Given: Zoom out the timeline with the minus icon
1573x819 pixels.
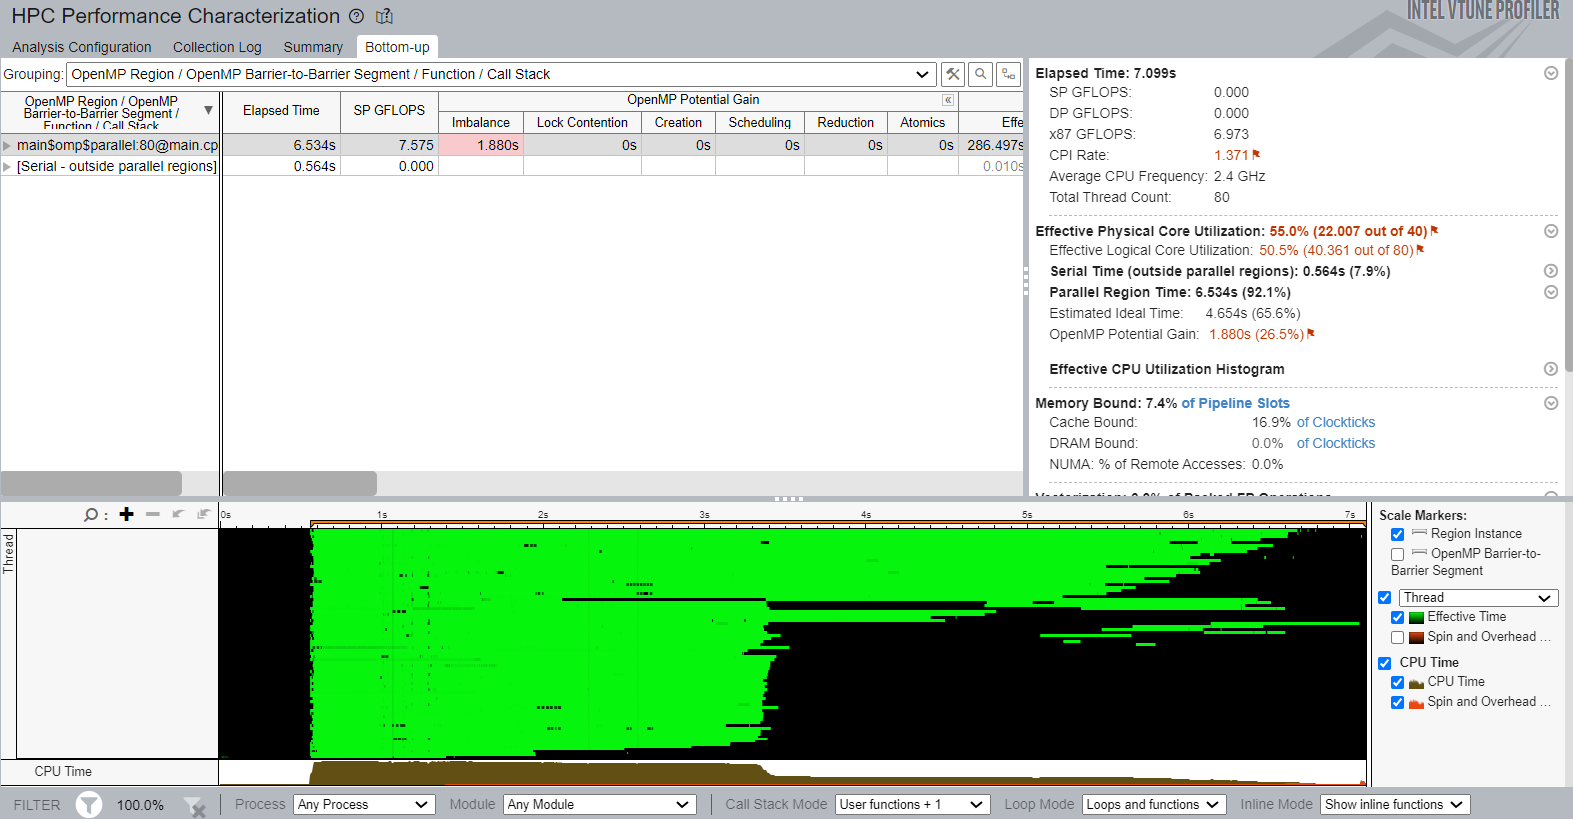Looking at the screenshot, I should click(153, 514).
